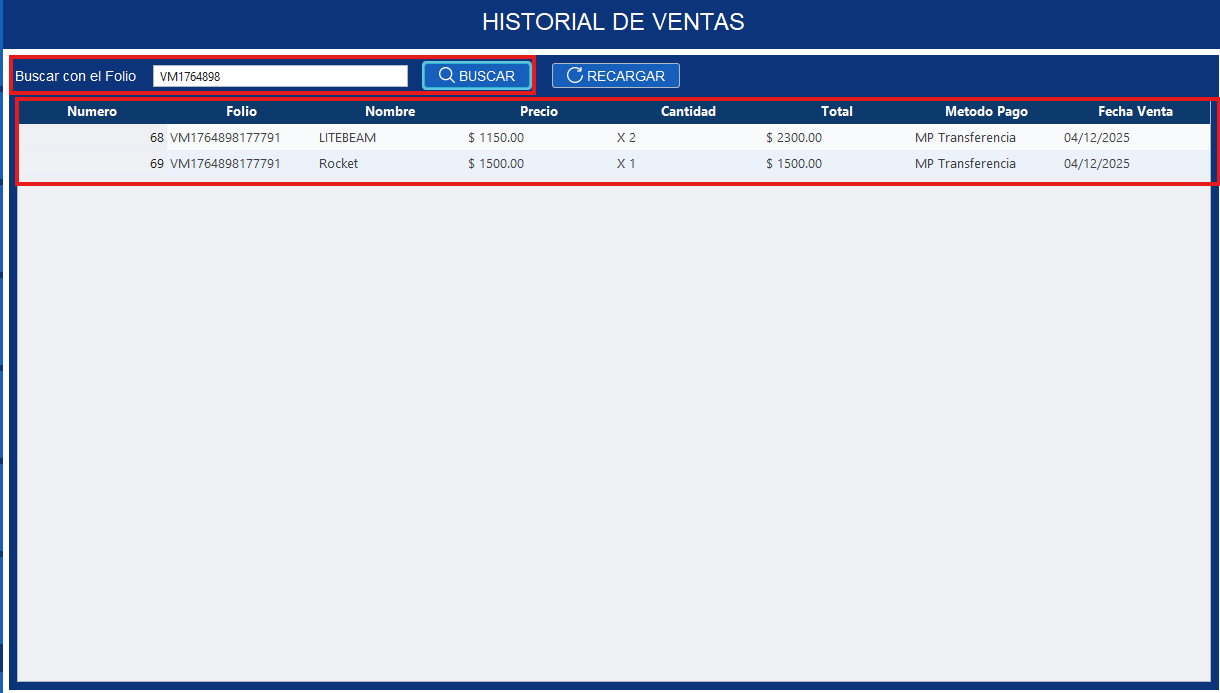1220x693 pixels.
Task: Click the Total column header
Action: pos(836,111)
